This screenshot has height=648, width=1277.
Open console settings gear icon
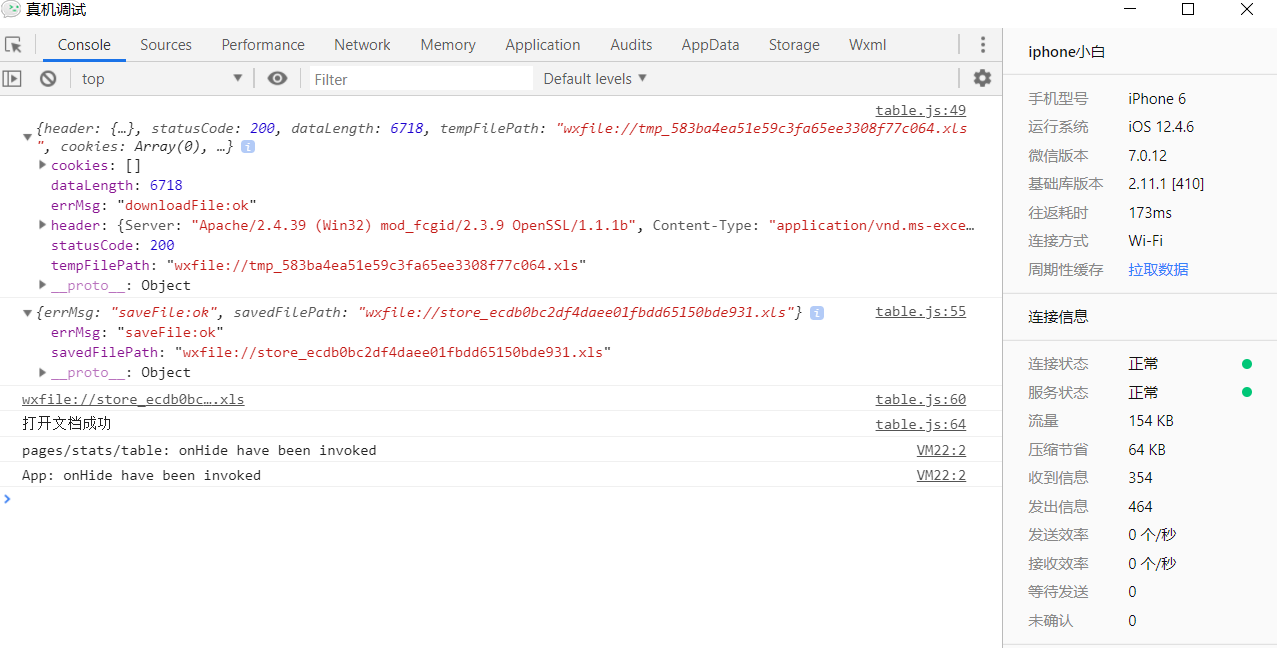(982, 78)
